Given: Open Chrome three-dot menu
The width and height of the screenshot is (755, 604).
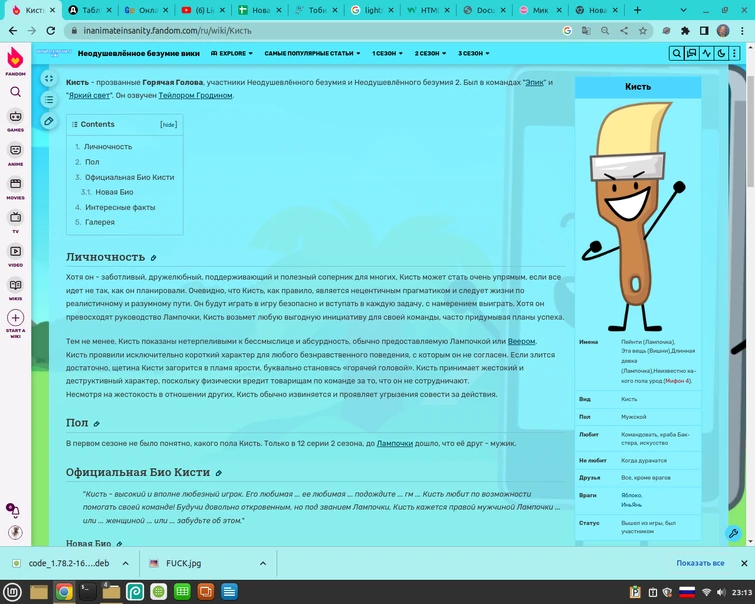Looking at the screenshot, I should point(742,31).
